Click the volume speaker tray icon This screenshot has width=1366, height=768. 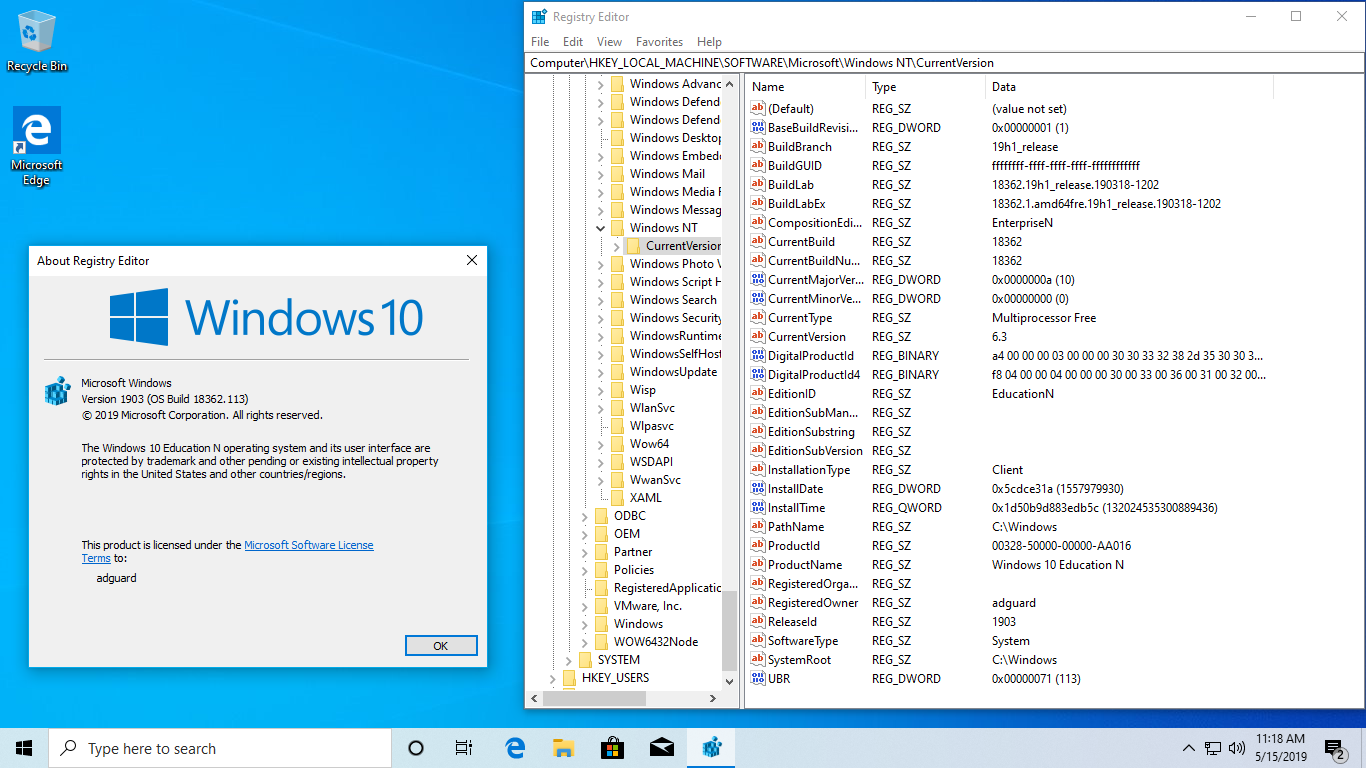1237,748
